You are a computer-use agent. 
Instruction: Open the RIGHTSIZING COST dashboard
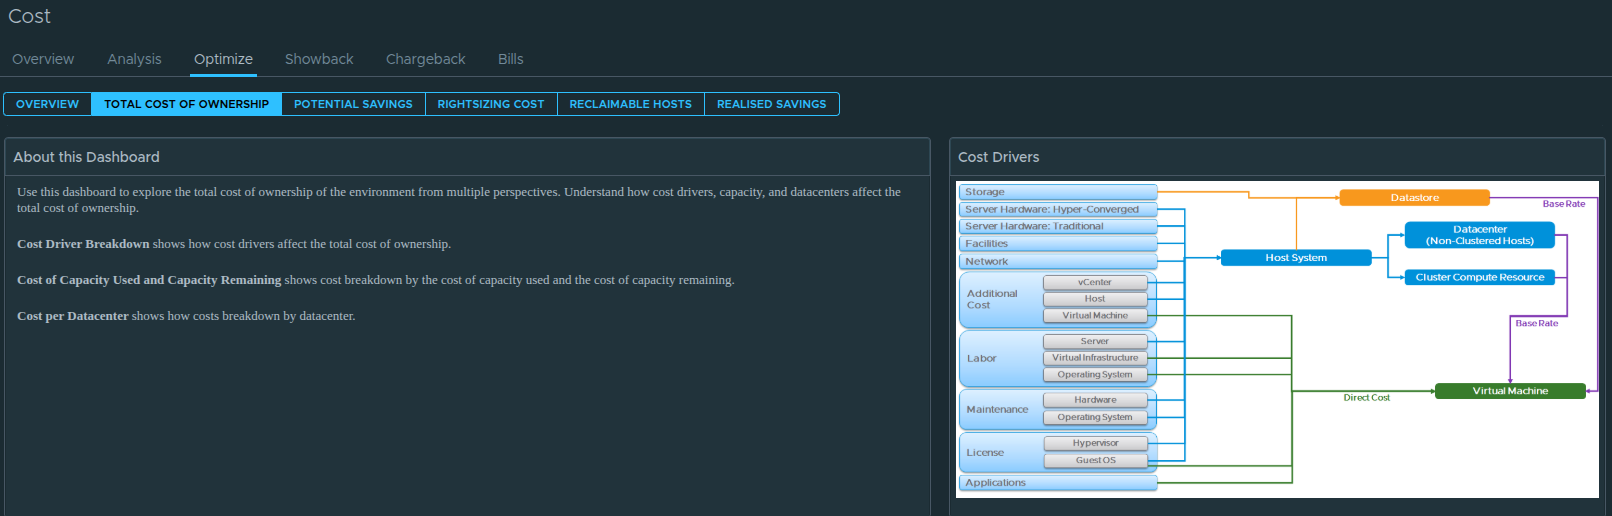tap(490, 104)
